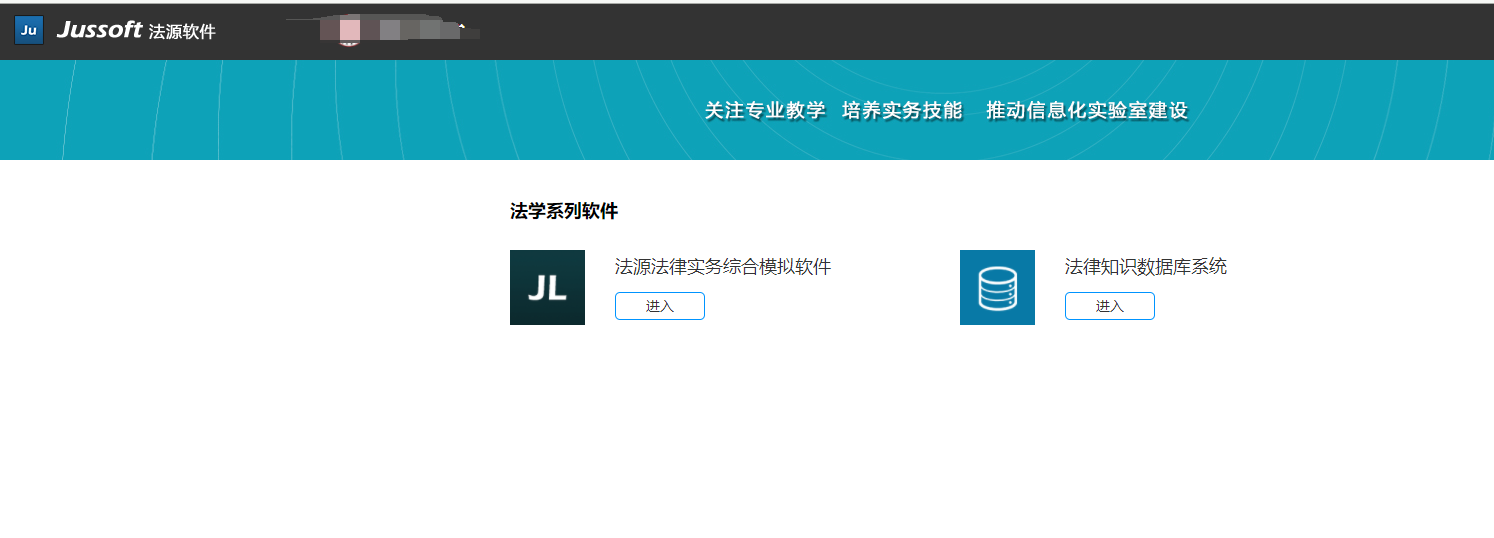
Task: Click blank white area below software list
Action: click(750, 440)
